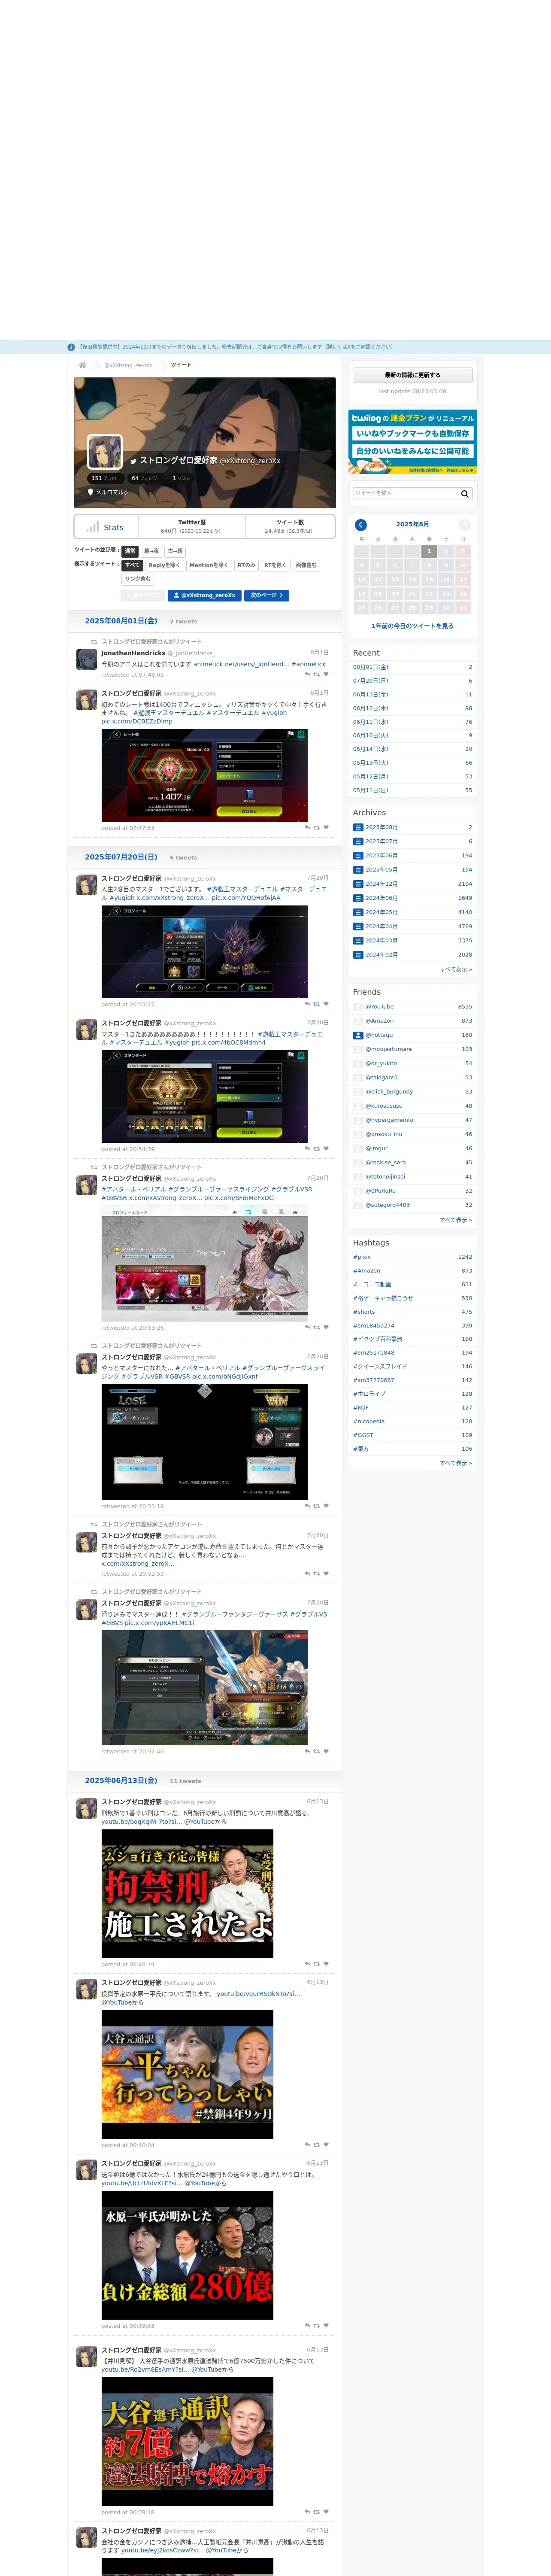
Task: Open the 2025年07月20日(日) date heading
Action: [121, 857]
